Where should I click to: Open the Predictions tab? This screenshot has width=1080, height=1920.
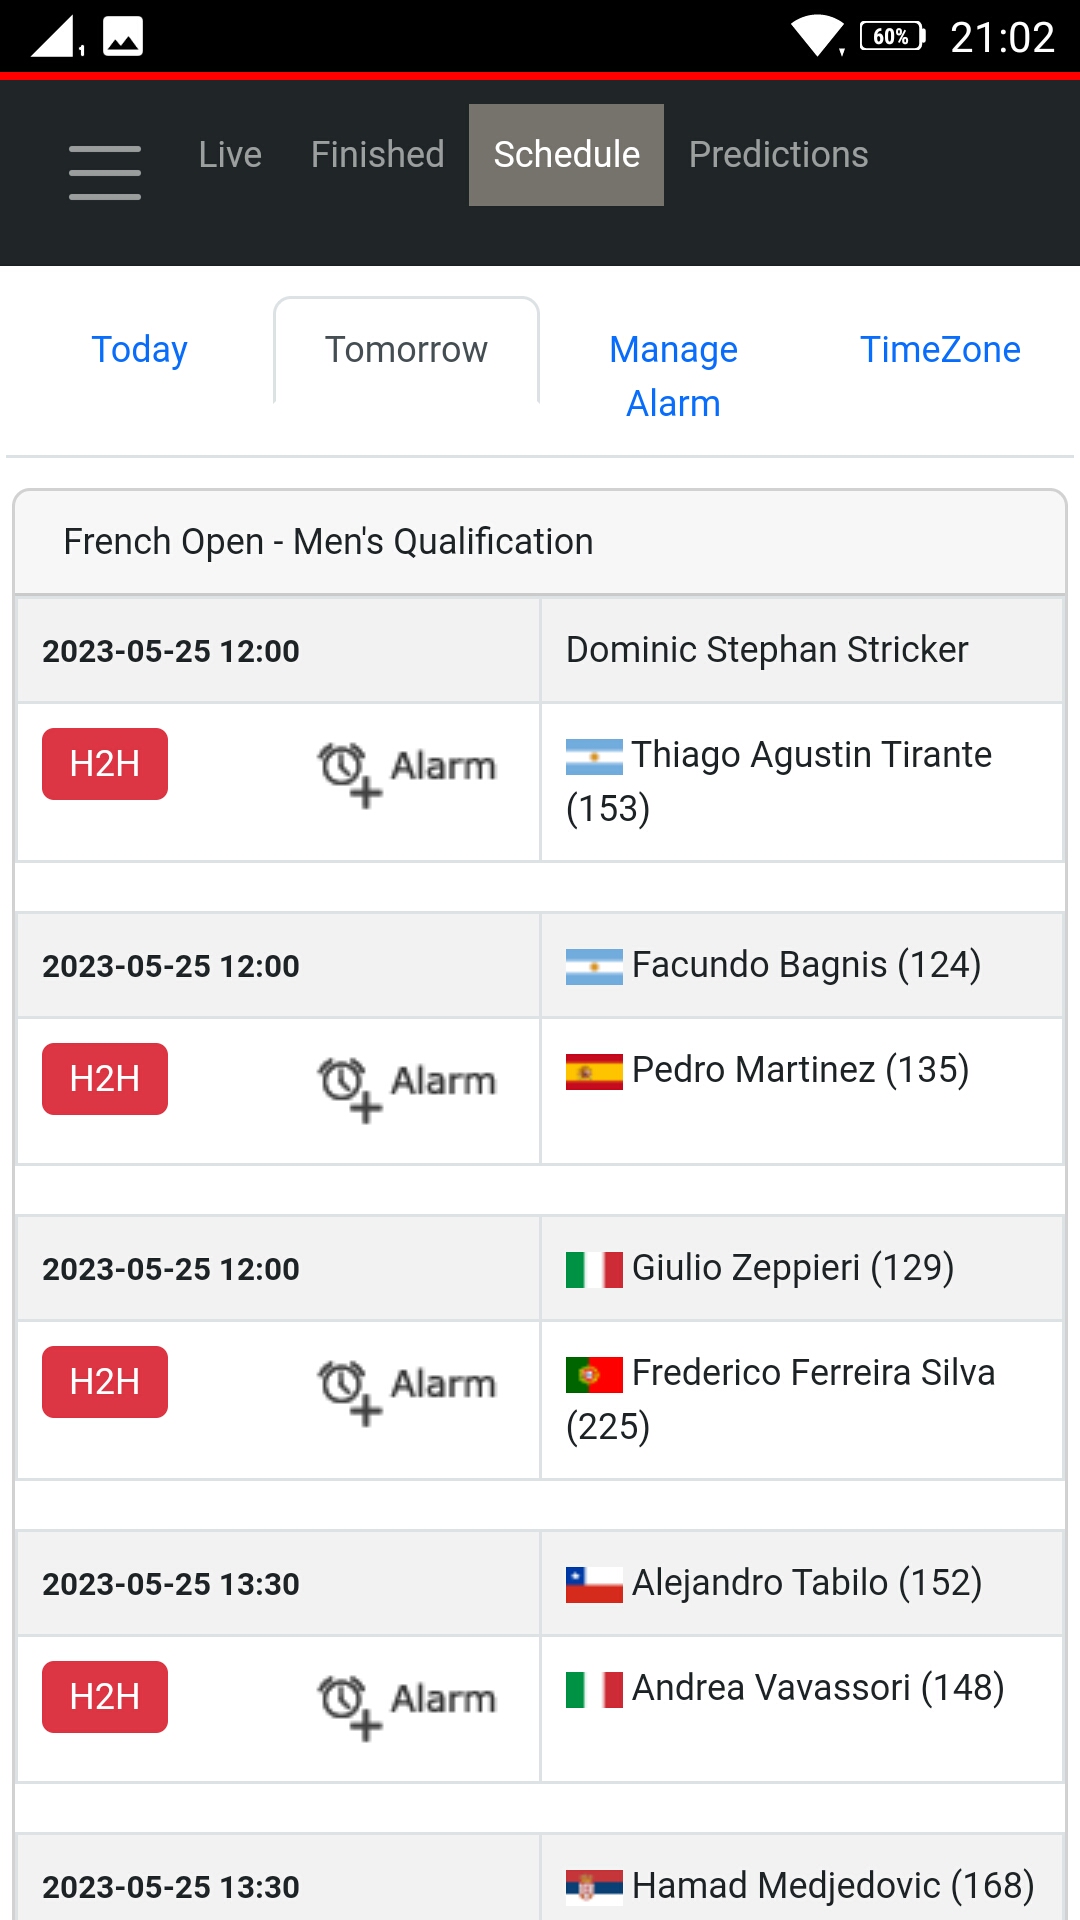tap(779, 155)
